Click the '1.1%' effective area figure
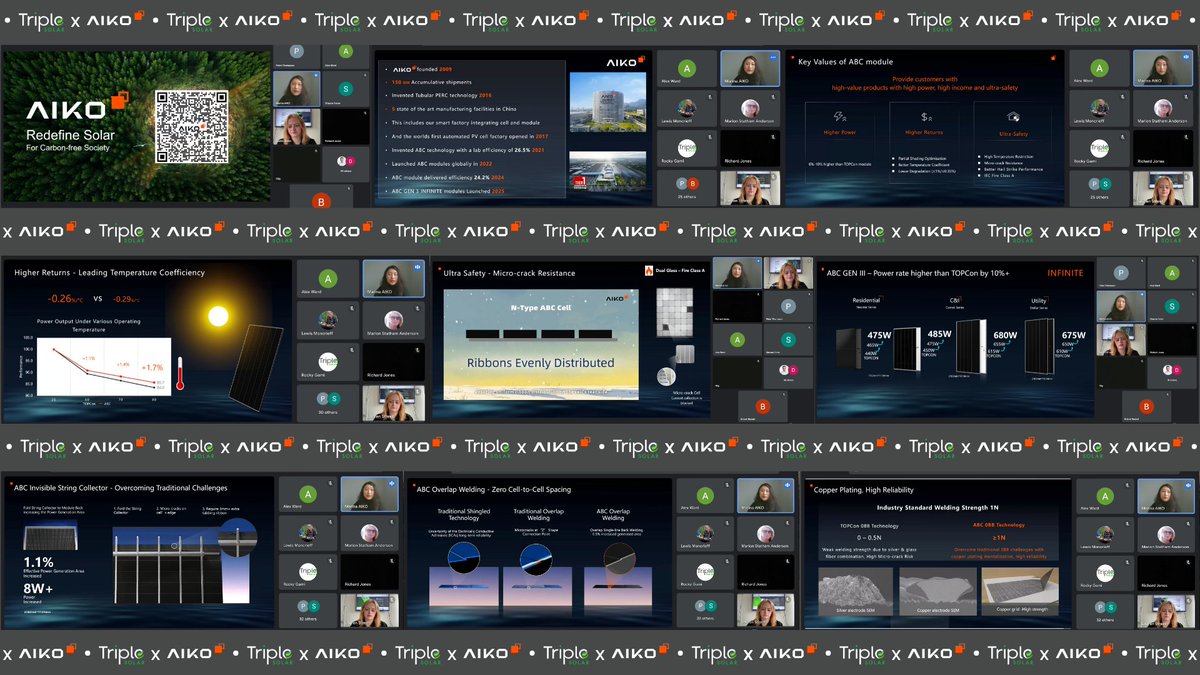Screen dimensions: 1200x675 coord(37,561)
